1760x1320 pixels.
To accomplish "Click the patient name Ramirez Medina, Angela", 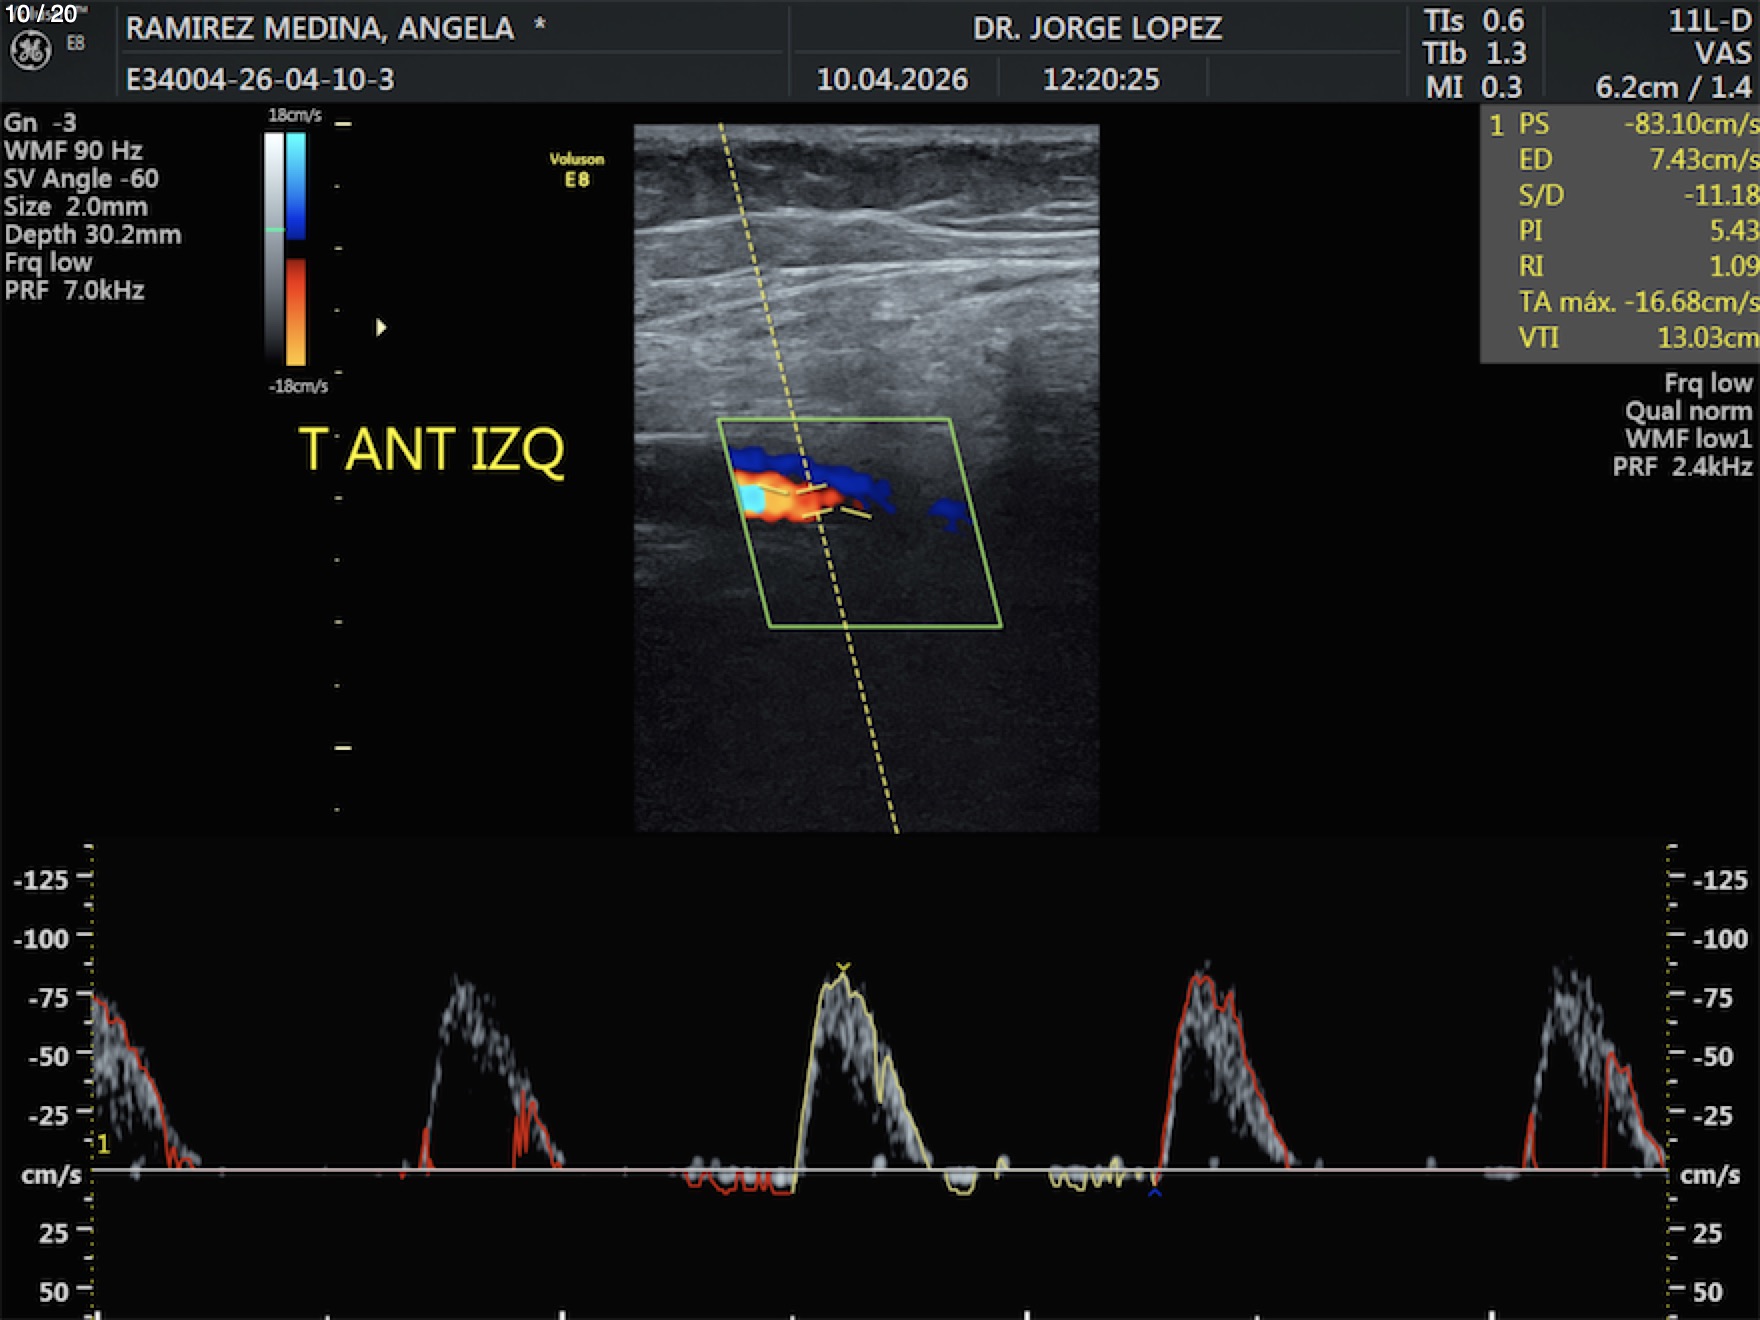I will coord(320,28).
